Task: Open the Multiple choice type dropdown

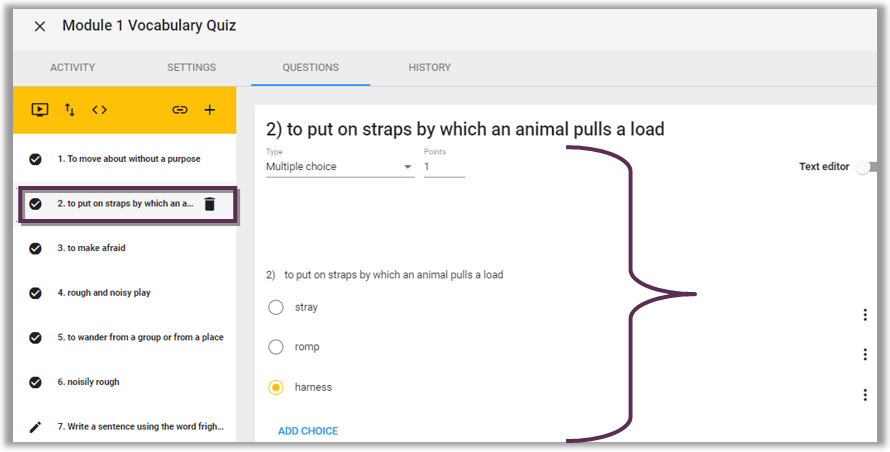Action: coord(339,167)
